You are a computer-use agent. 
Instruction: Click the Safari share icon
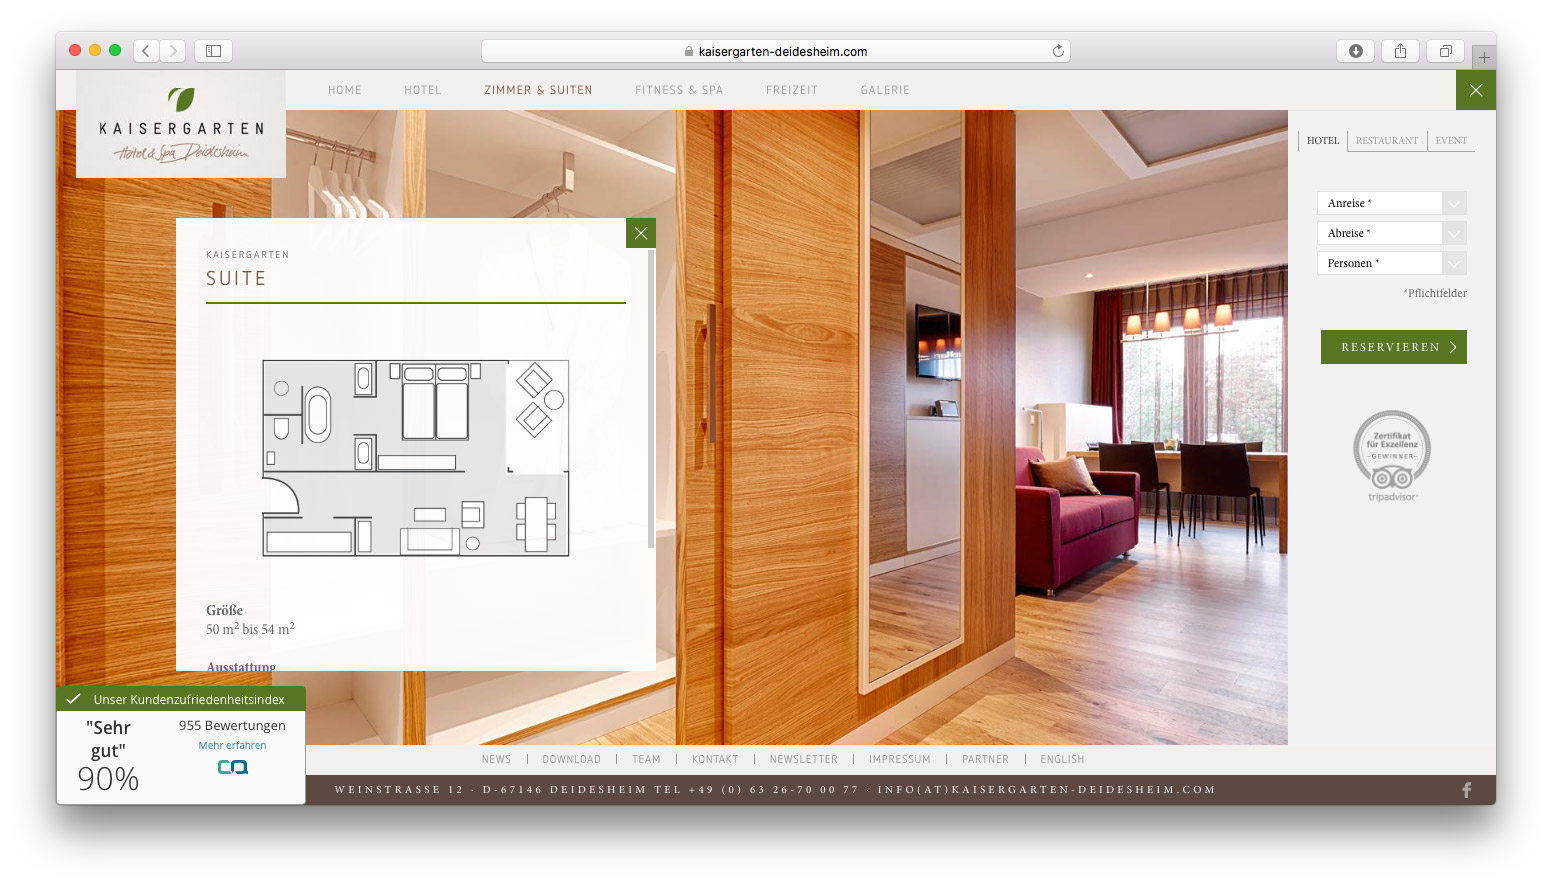(1400, 51)
